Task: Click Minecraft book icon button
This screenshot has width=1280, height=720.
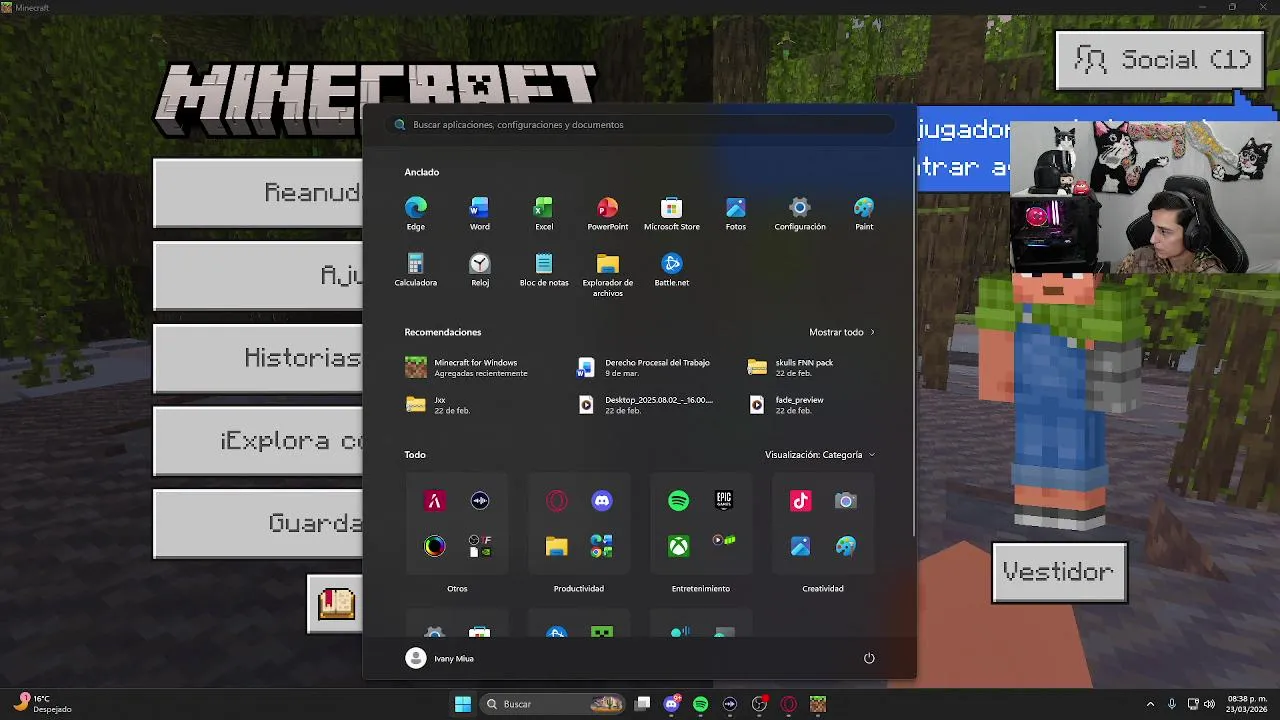Action: pyautogui.click(x=336, y=604)
